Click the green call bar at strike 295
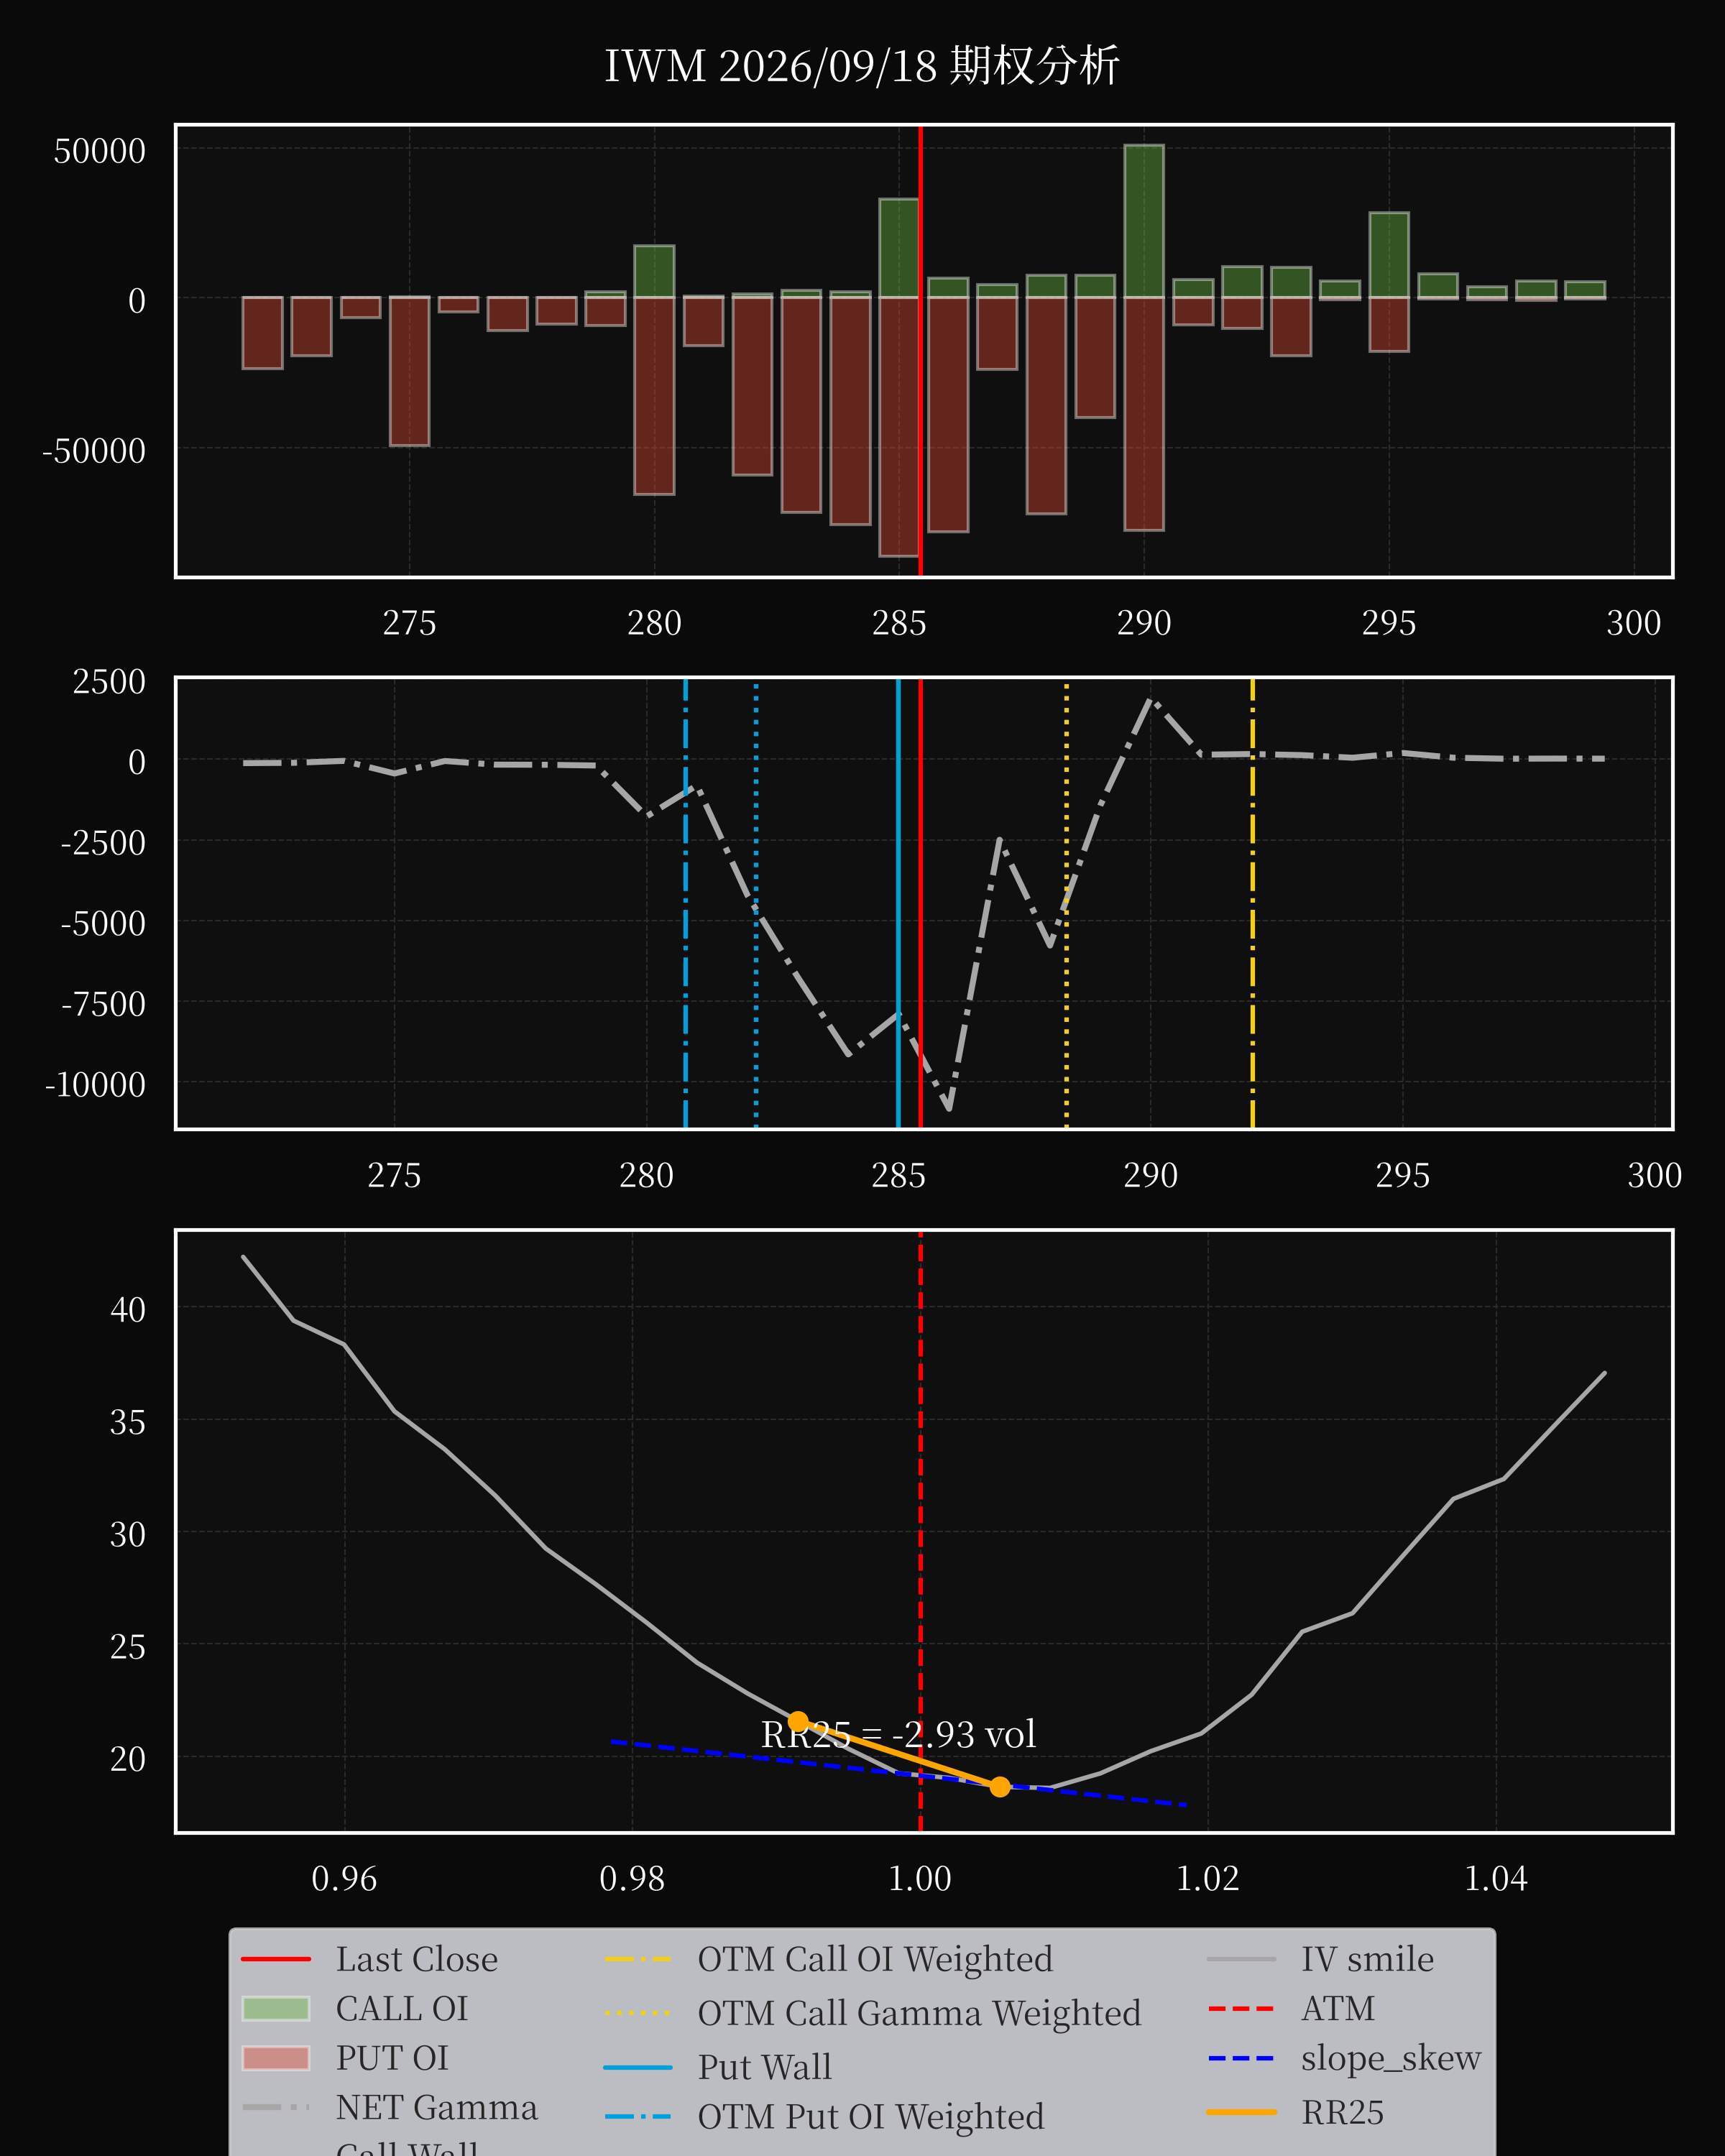This screenshot has height=2156, width=1725. (x=1389, y=255)
